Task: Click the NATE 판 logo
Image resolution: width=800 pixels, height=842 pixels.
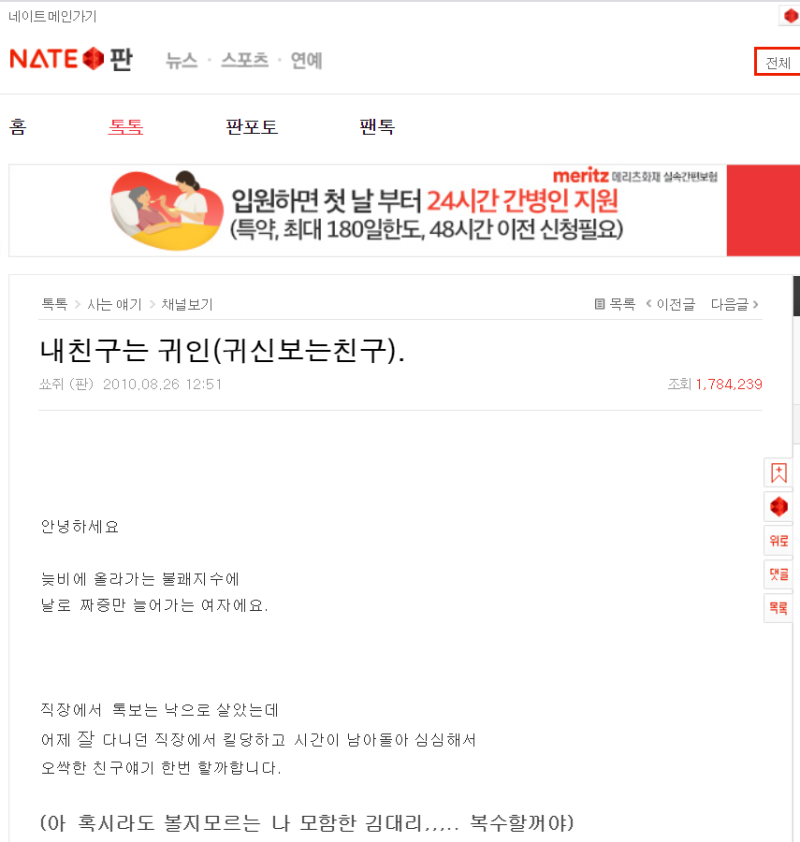Action: 71,59
